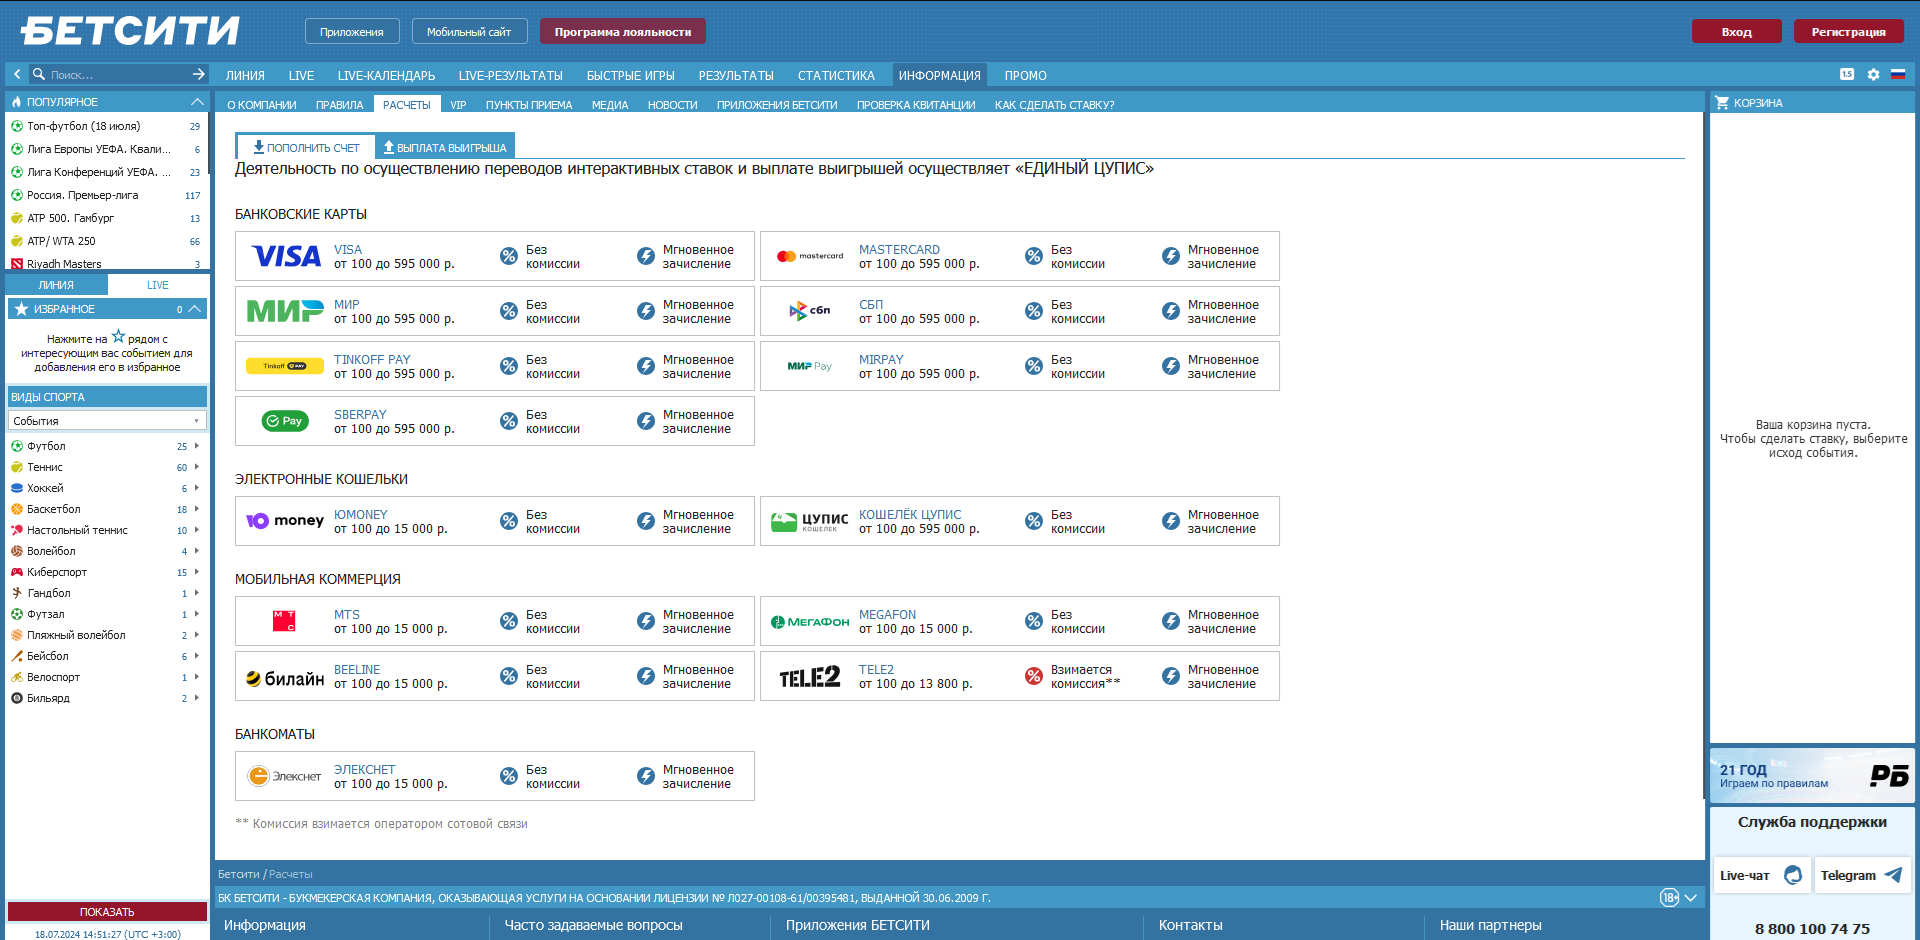Click the red MTS logo
This screenshot has height=940, width=1920.
click(284, 621)
